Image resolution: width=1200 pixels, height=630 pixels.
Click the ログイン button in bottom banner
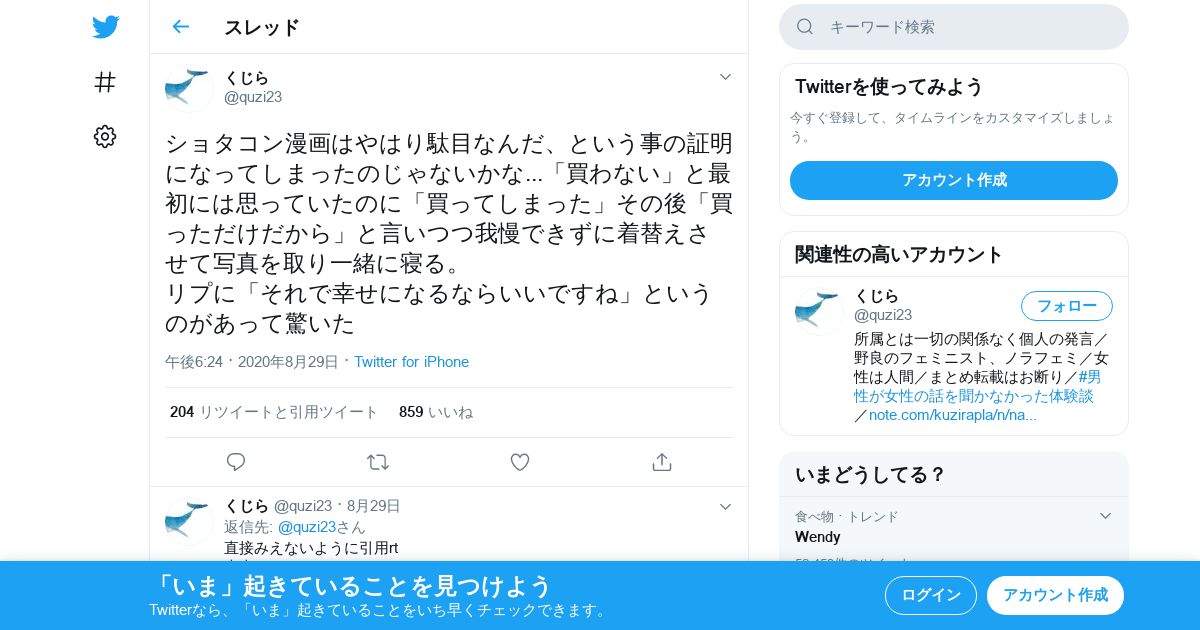click(931, 595)
